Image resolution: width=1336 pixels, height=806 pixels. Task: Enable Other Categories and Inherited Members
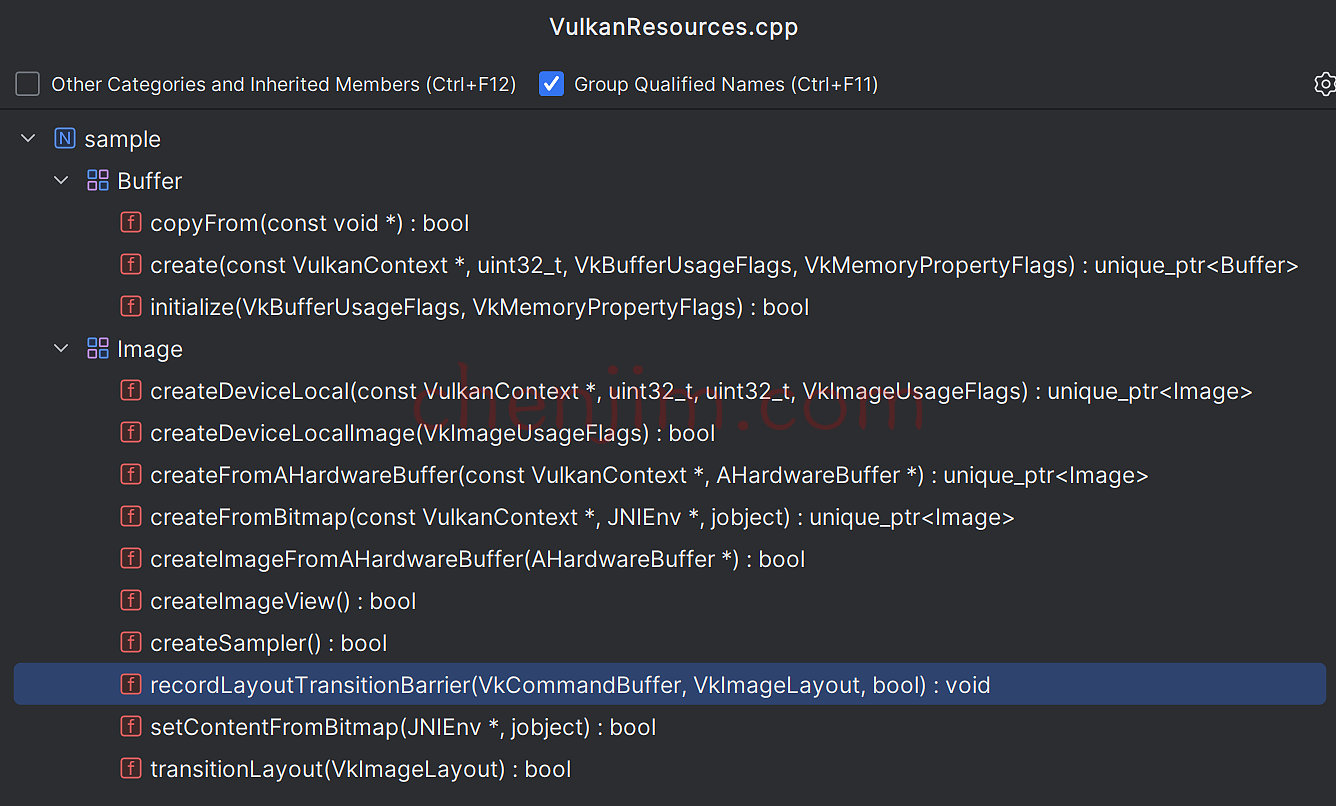point(27,84)
